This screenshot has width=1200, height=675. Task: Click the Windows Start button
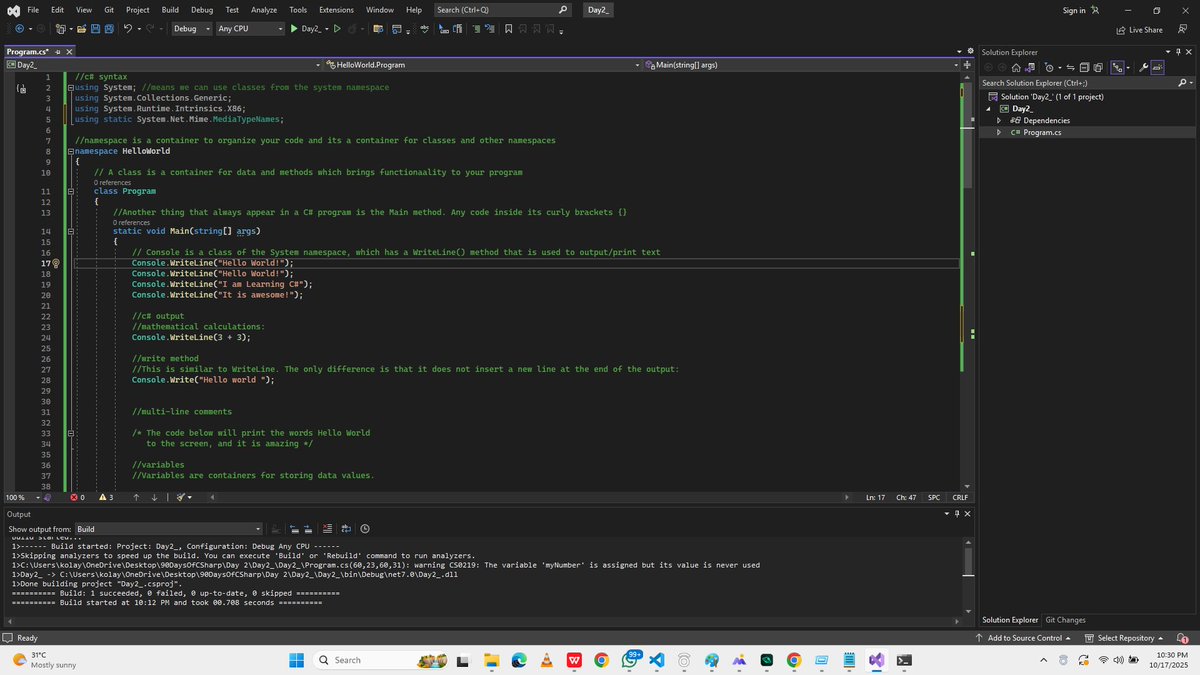pyautogui.click(x=297, y=660)
